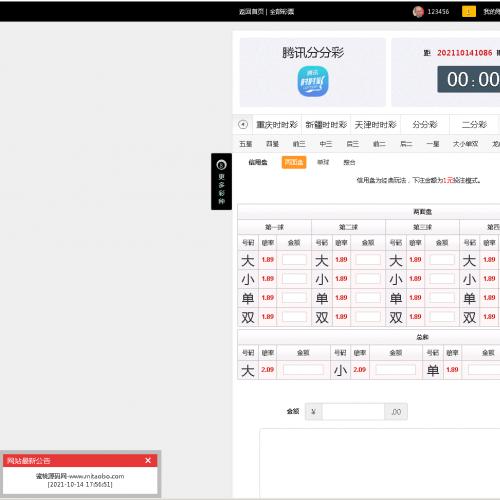Select the 分分彩 lottery tab

(x=425, y=125)
